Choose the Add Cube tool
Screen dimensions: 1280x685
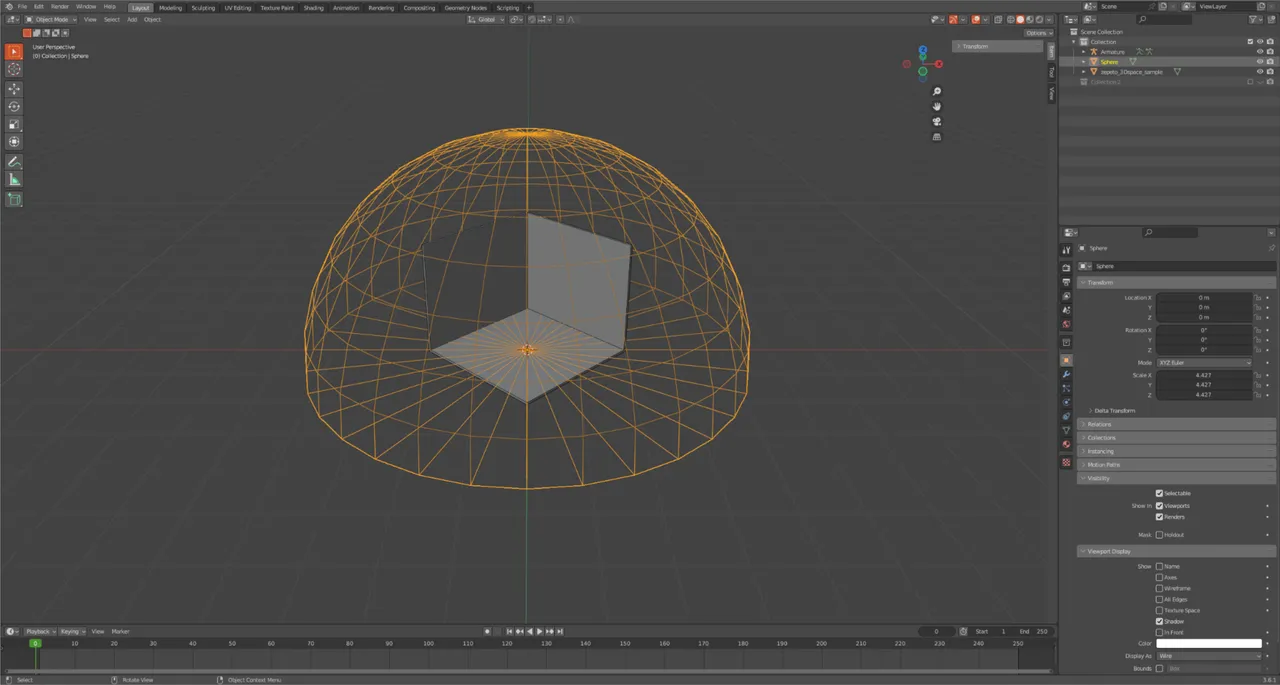[14, 200]
